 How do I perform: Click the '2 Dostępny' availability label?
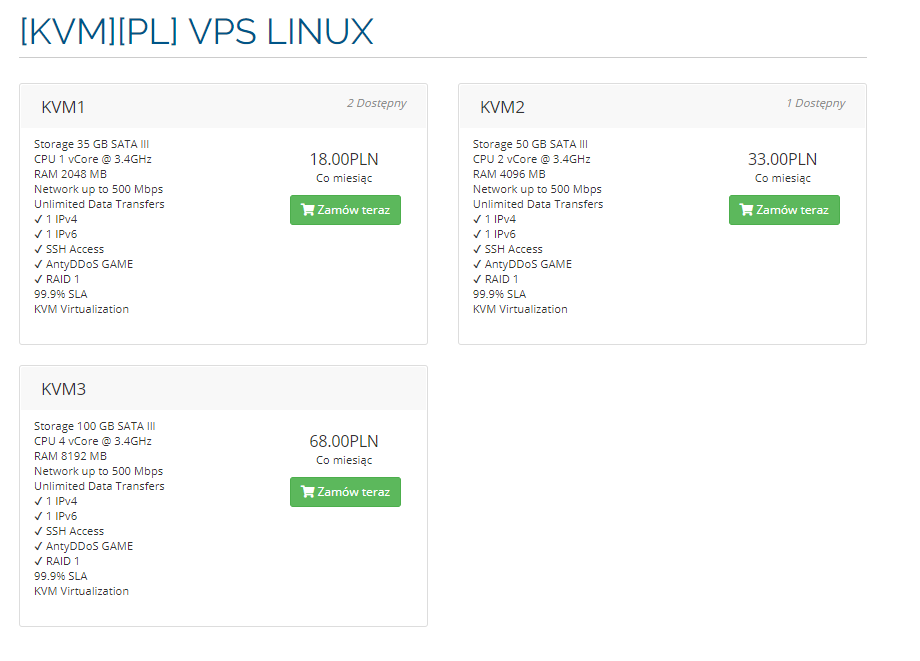(376, 103)
